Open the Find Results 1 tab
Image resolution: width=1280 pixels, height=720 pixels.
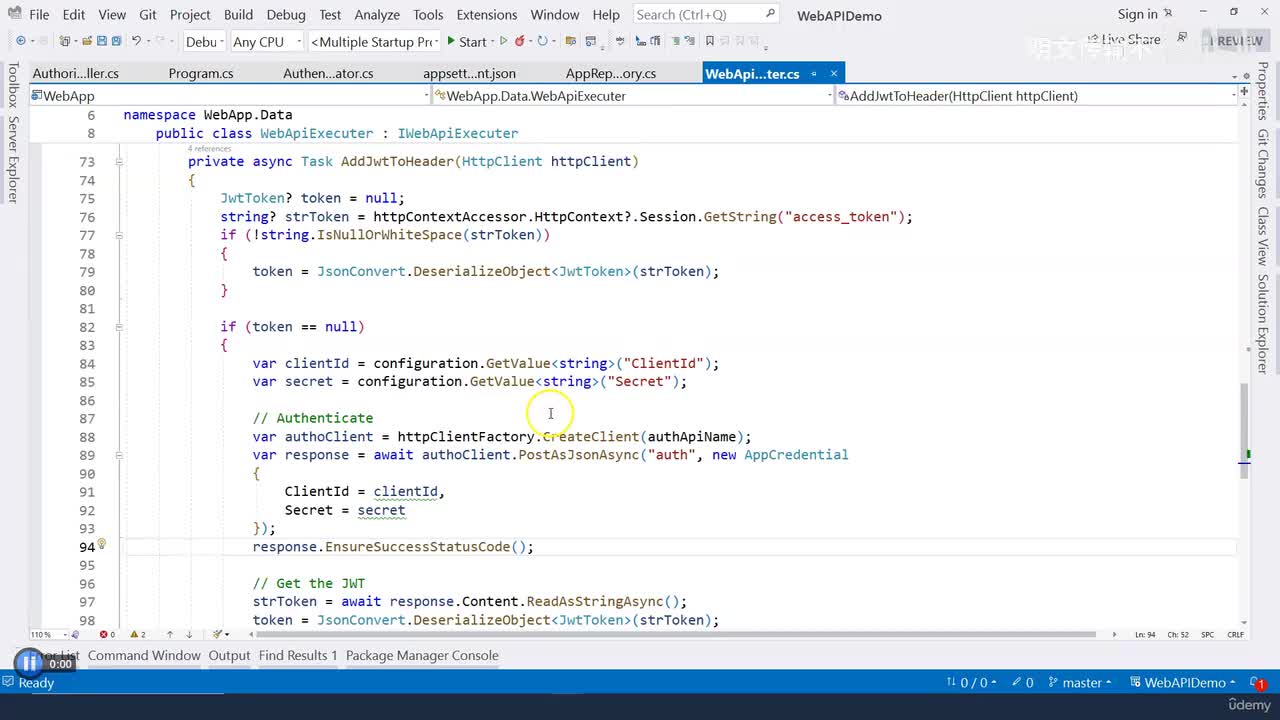[x=298, y=656]
